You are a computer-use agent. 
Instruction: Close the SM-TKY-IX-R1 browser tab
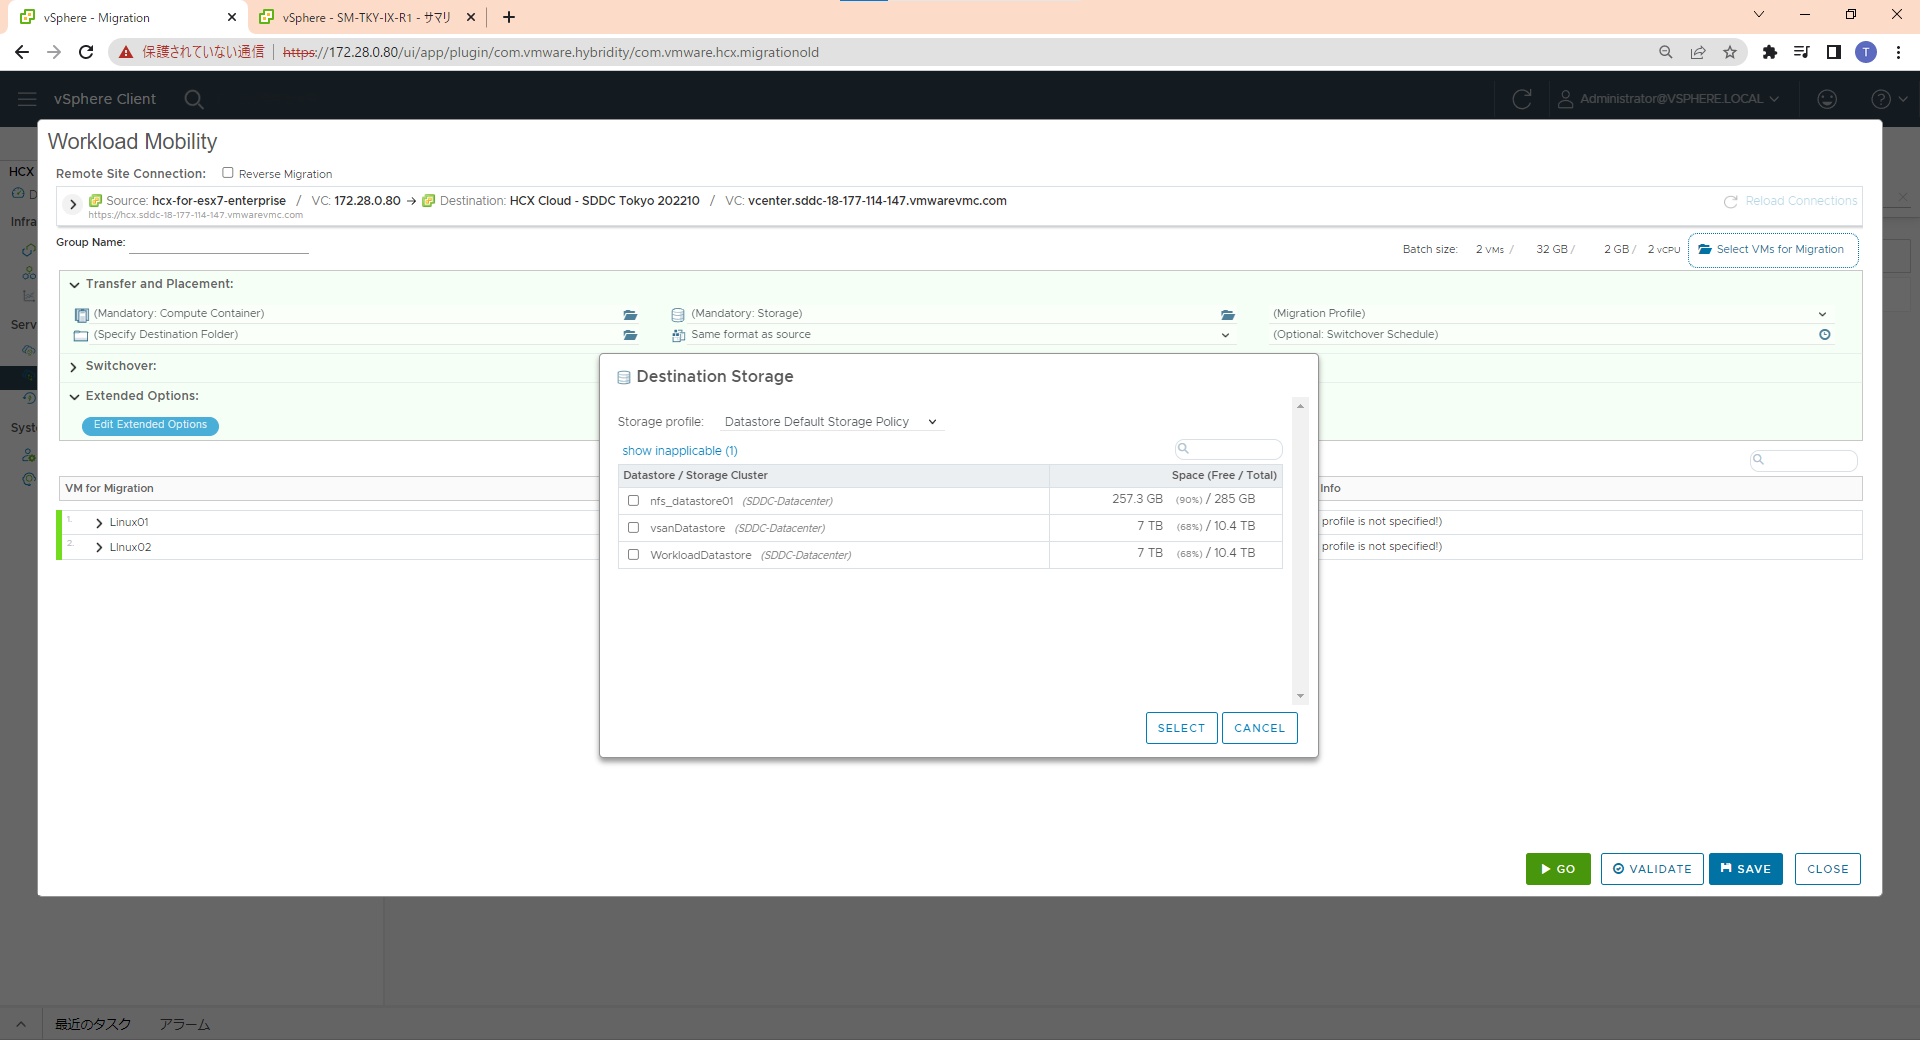(x=471, y=17)
